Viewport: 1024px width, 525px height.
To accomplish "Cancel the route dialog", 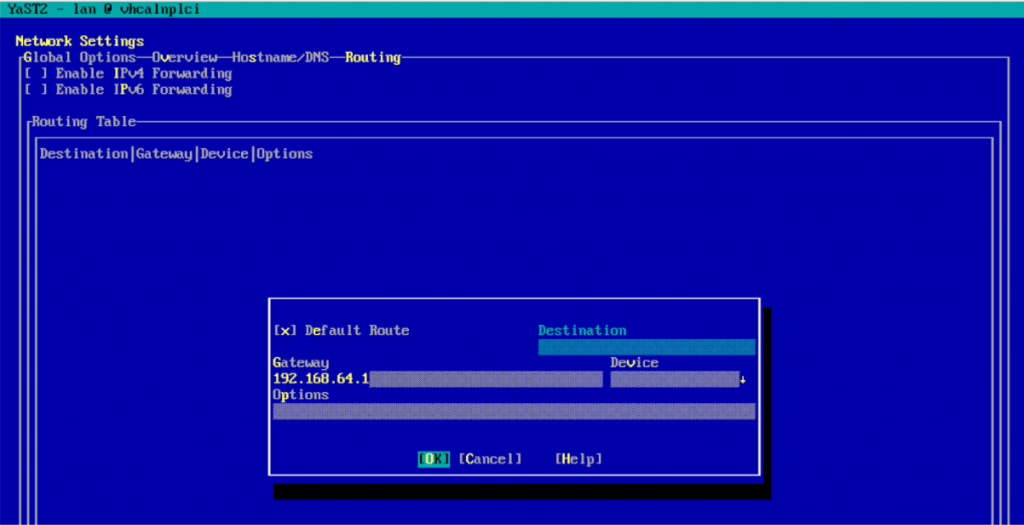I will [x=490, y=459].
